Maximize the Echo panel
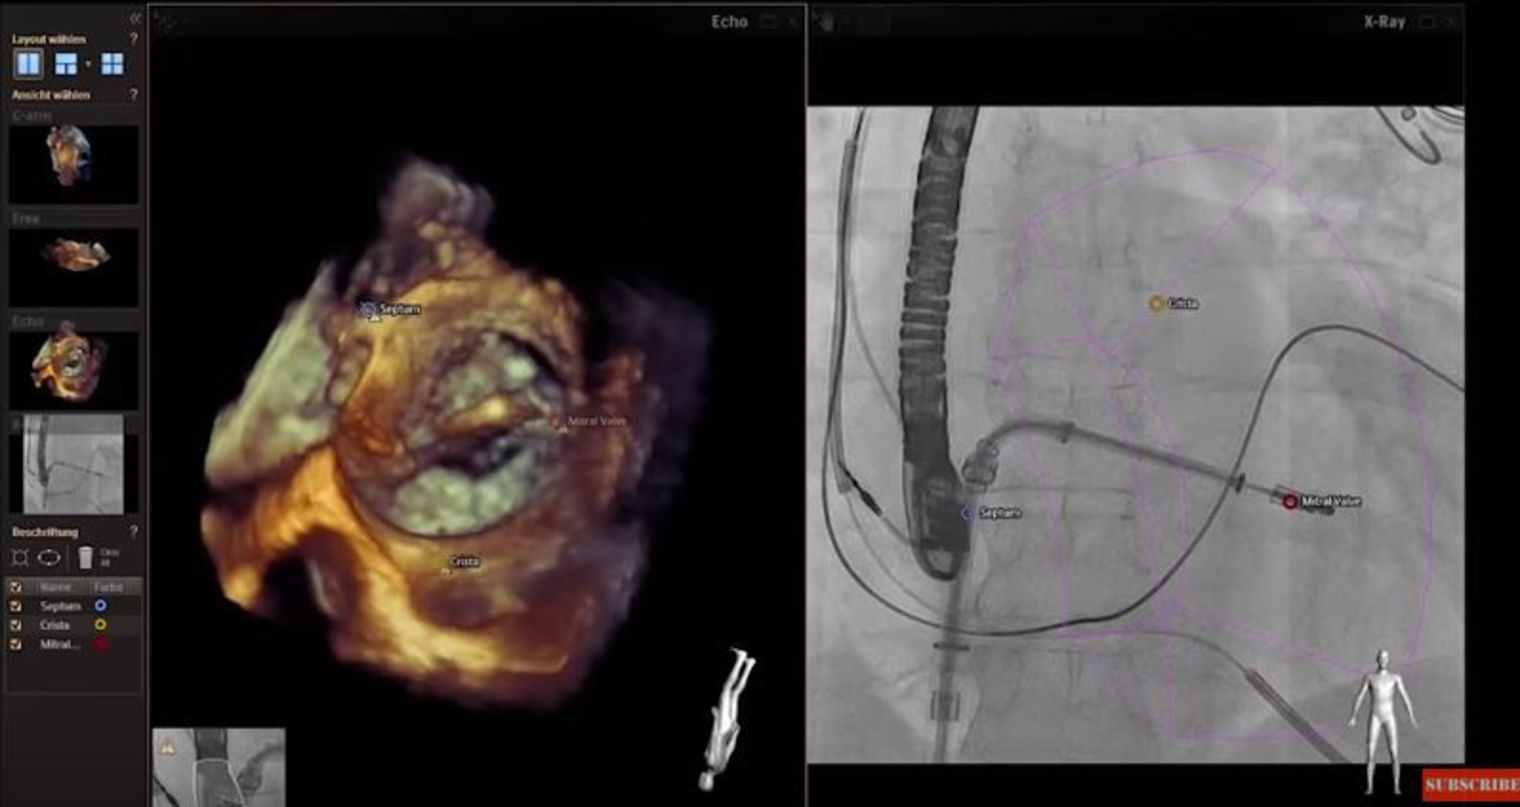Viewport: 1520px width, 807px height. click(768, 21)
